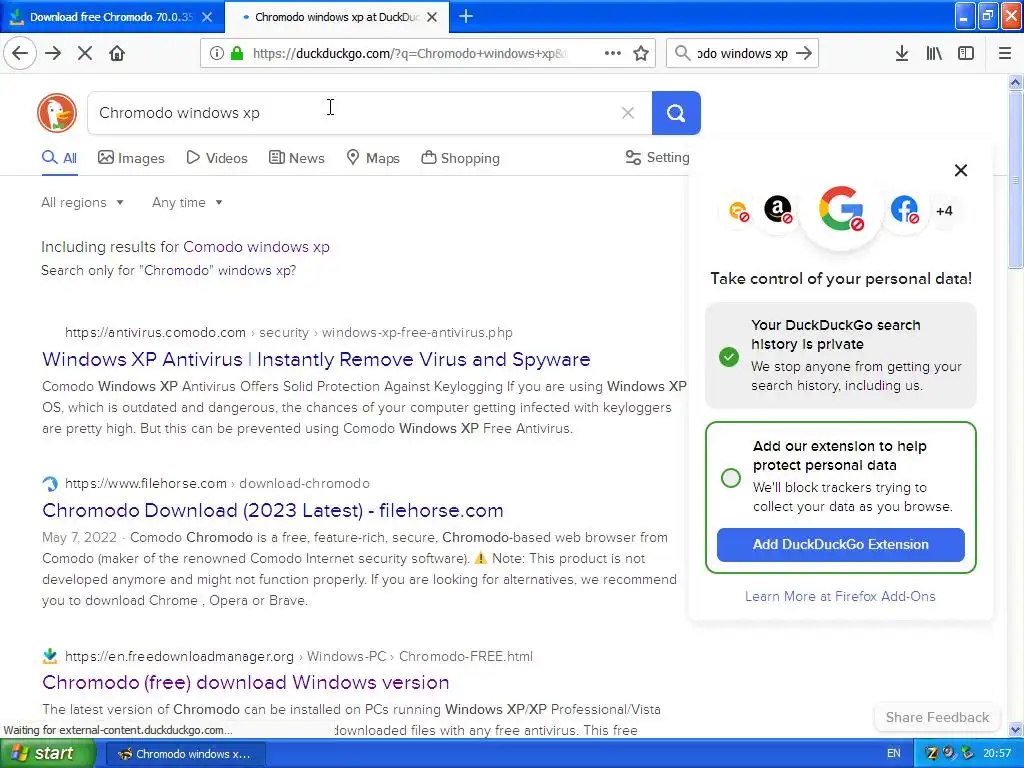
Task: Expand the All regions filter
Action: 82,202
